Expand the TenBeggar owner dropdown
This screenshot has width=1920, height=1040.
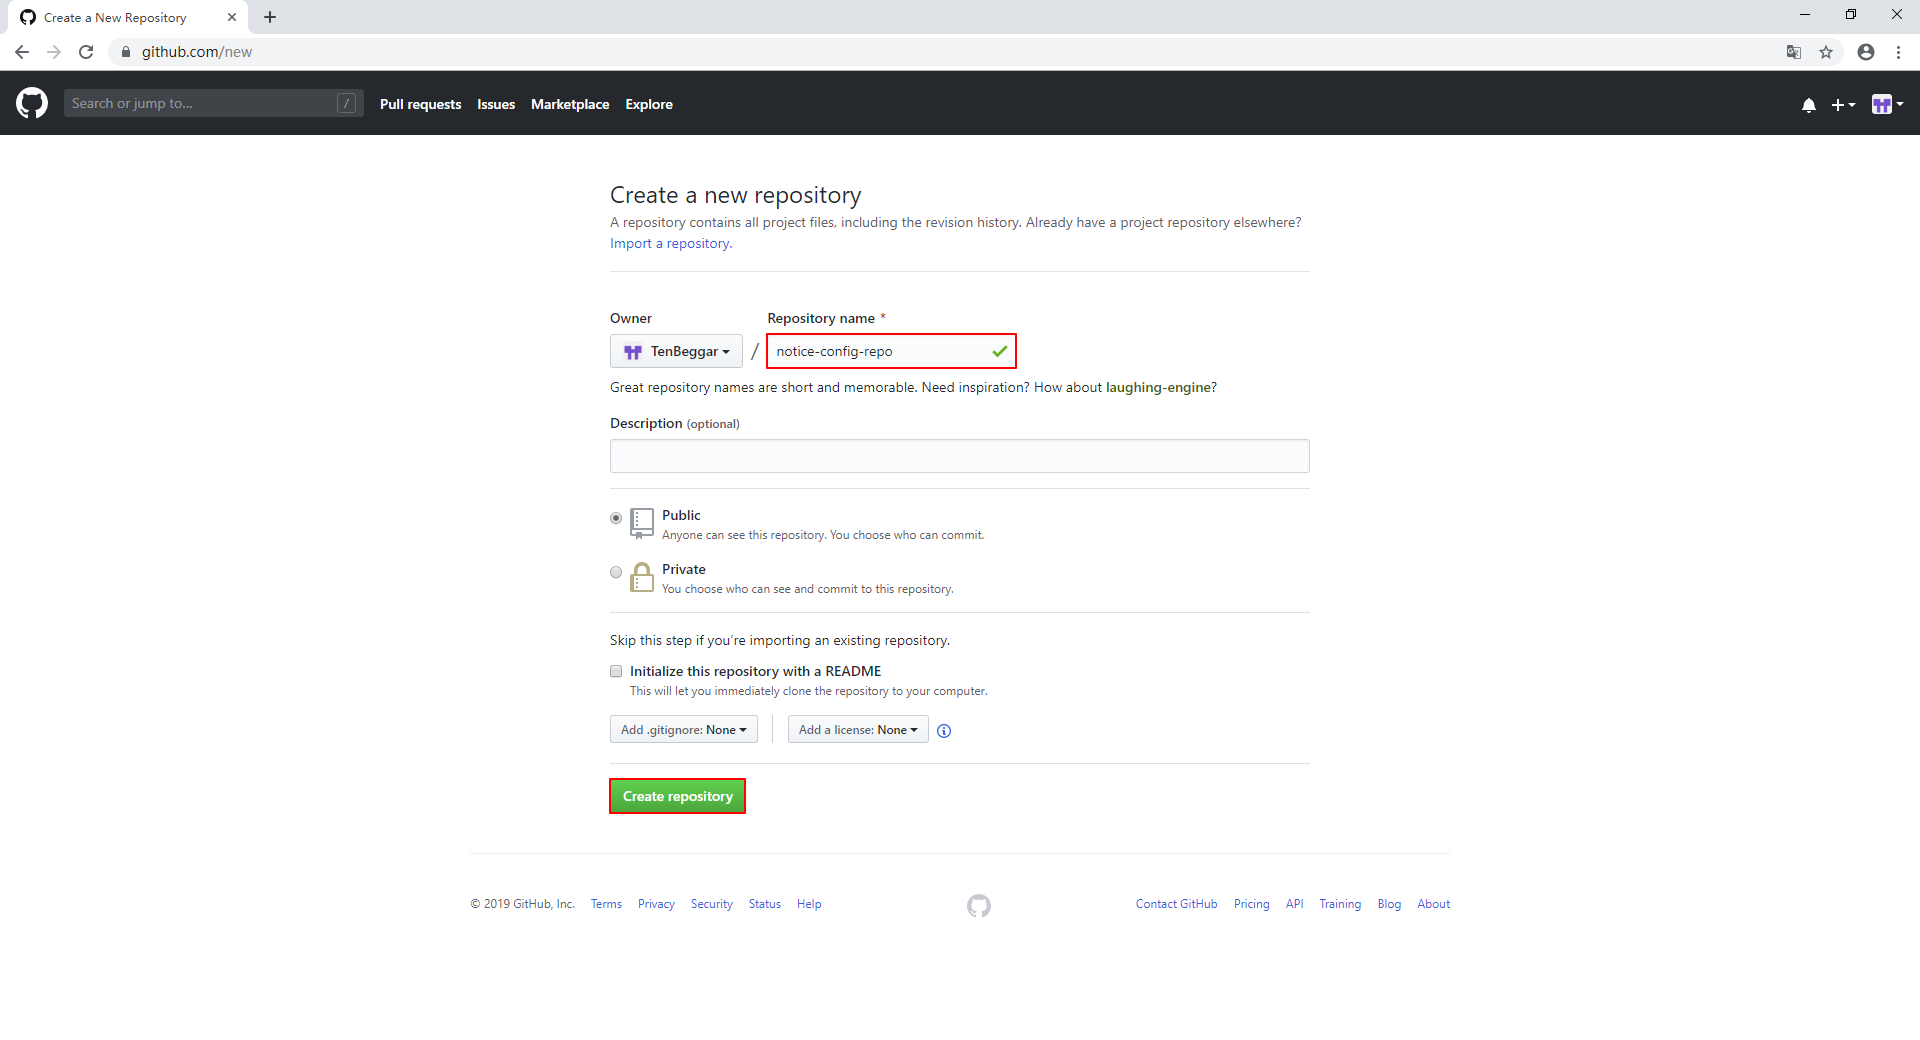click(676, 351)
